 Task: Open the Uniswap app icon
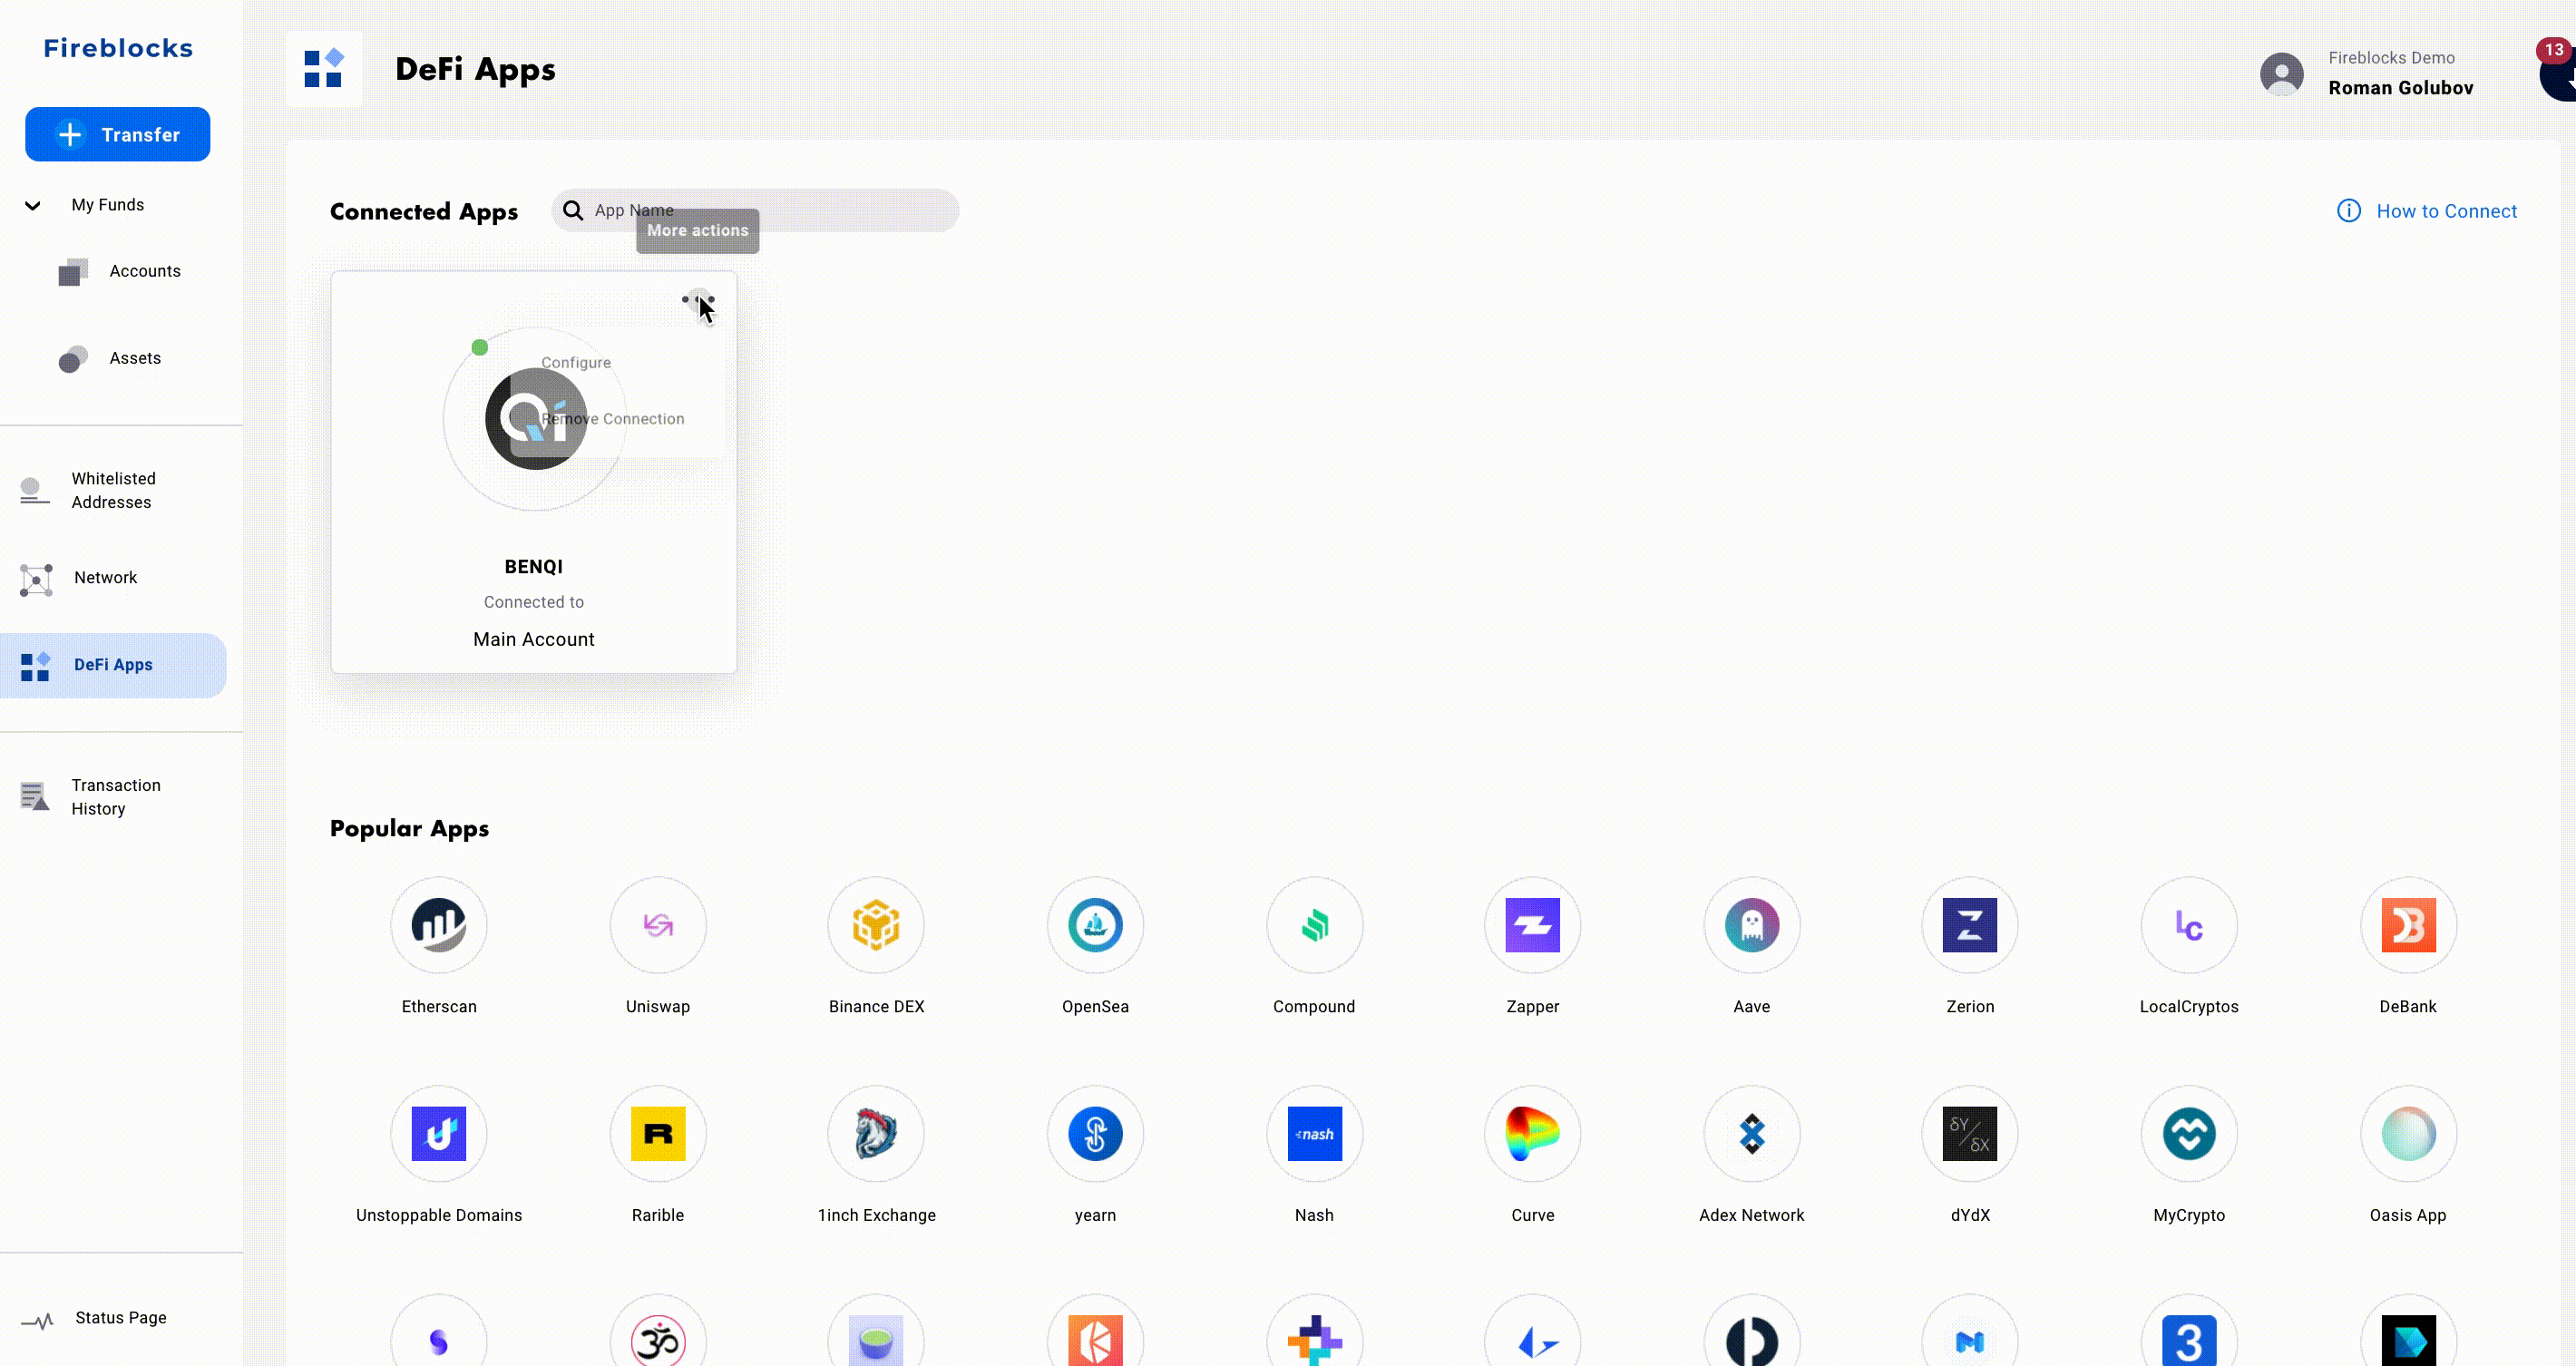pos(658,925)
